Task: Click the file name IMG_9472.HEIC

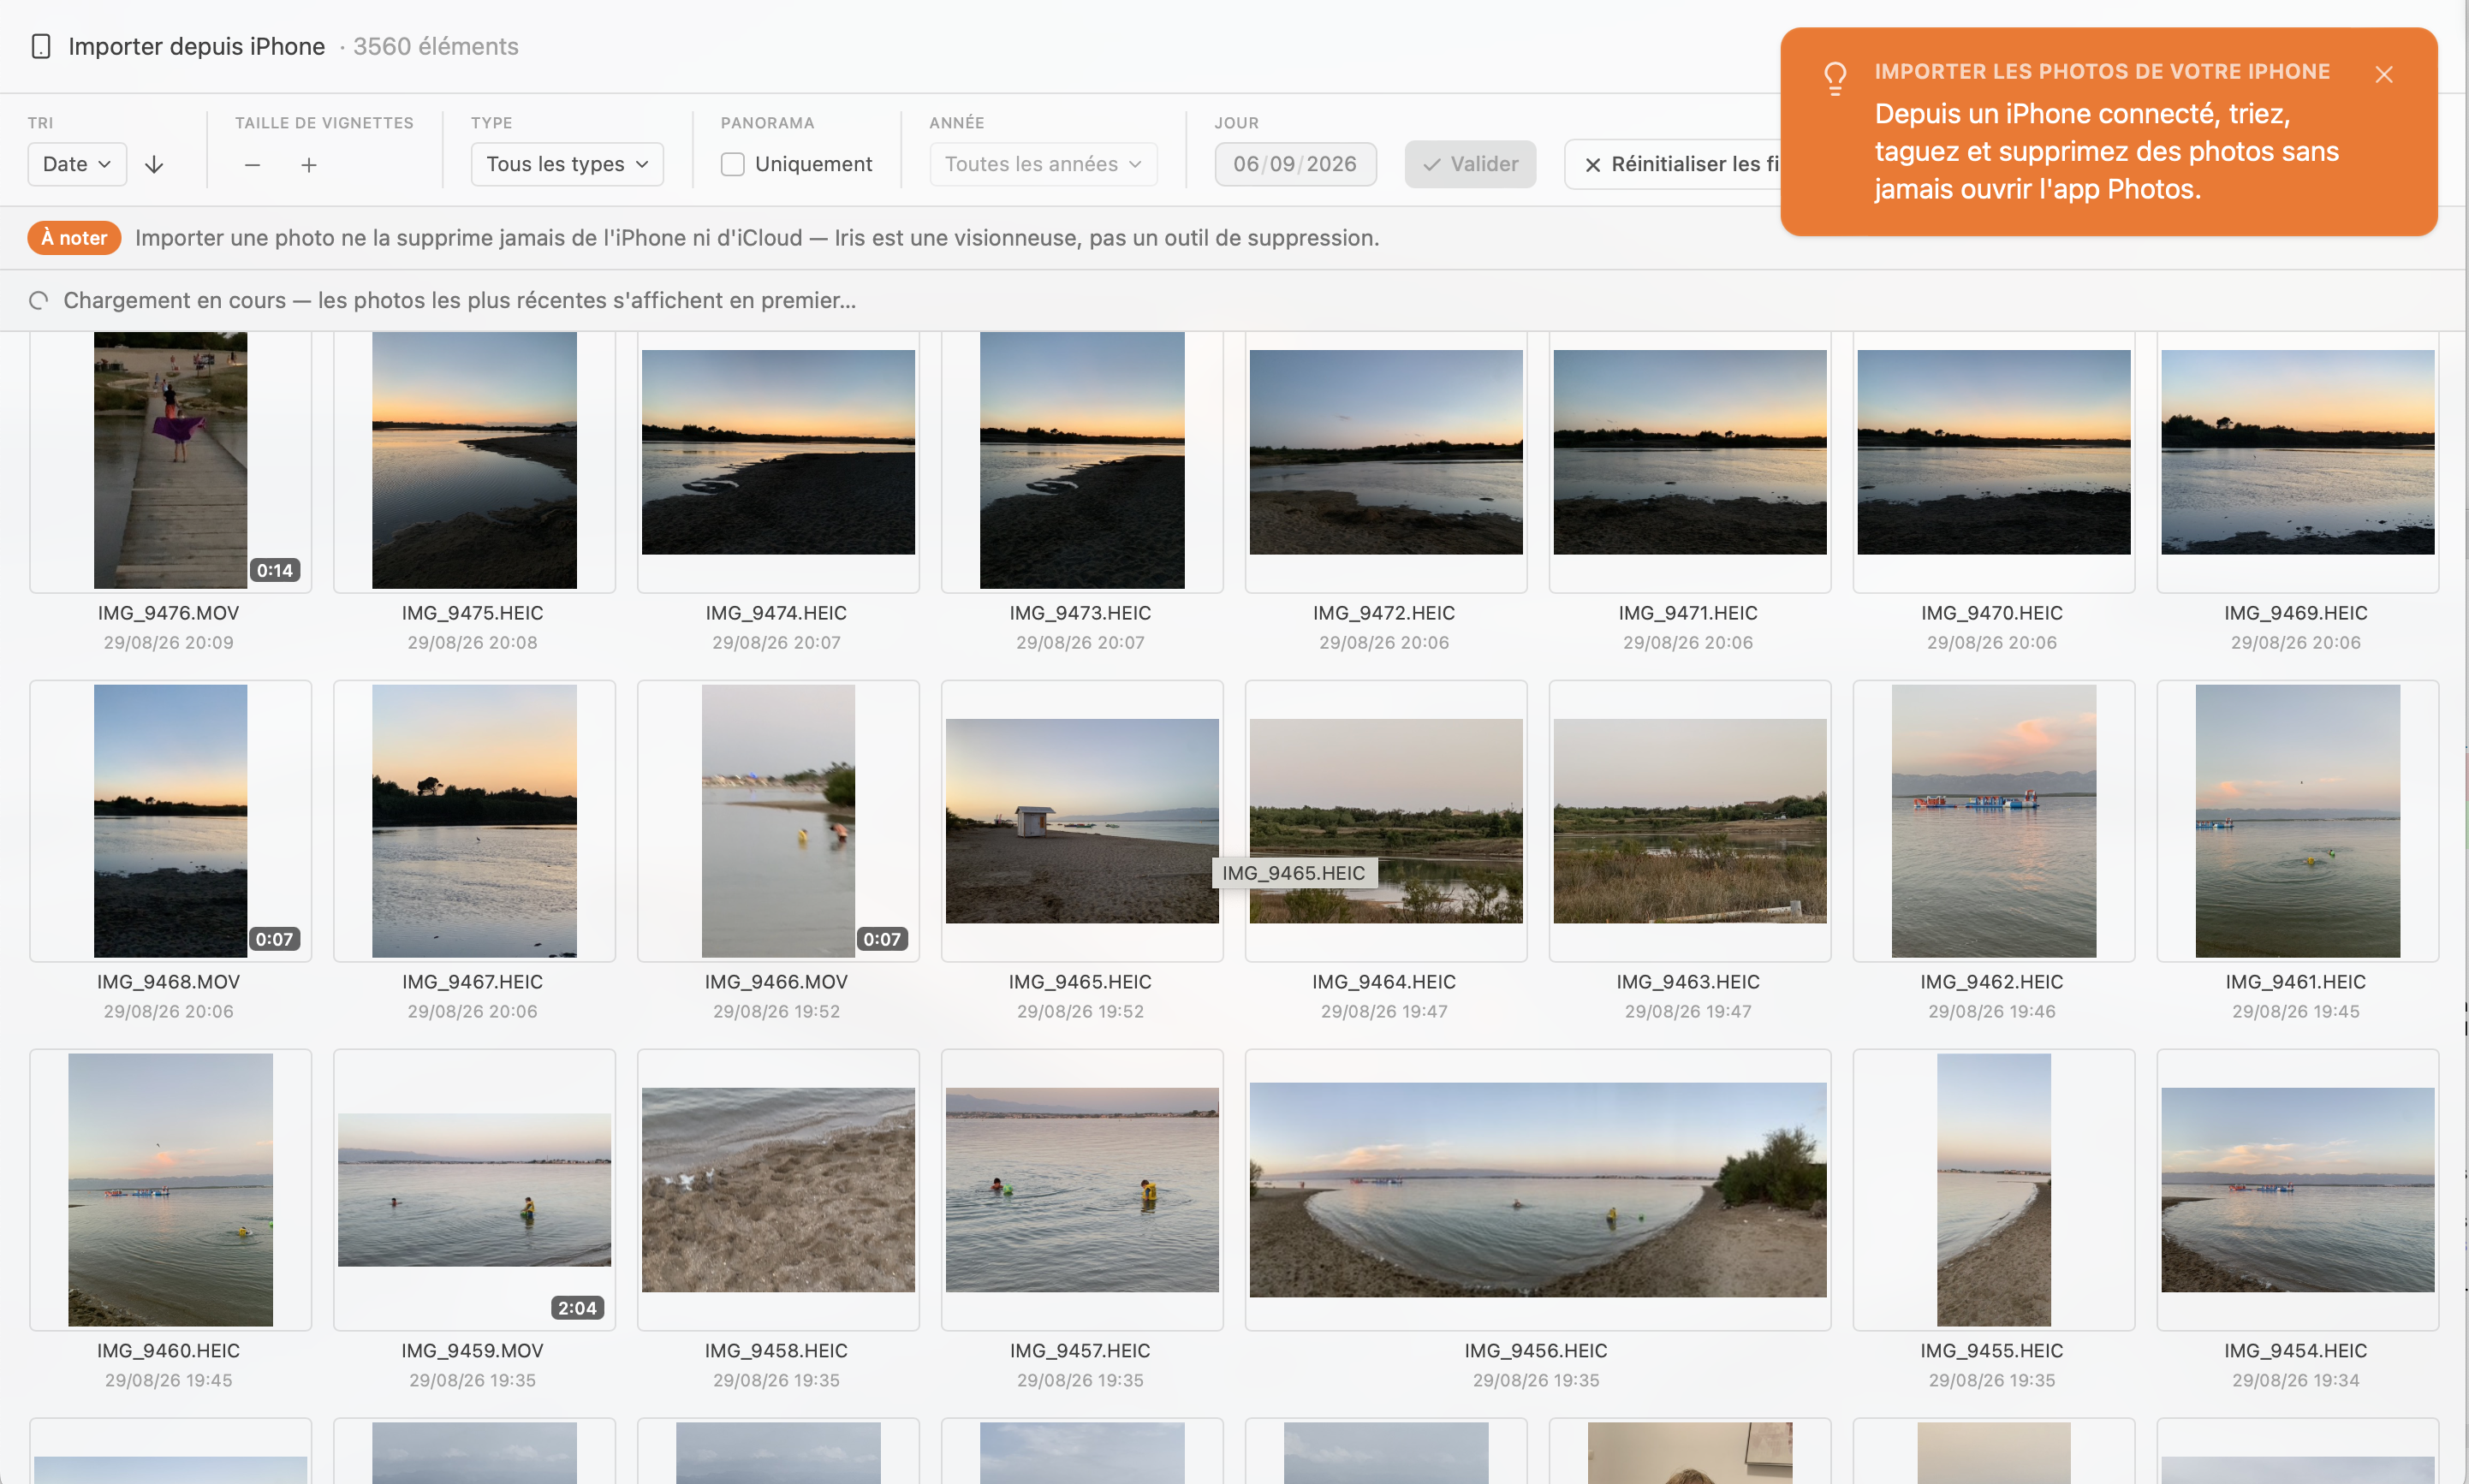Action: tap(1384, 613)
